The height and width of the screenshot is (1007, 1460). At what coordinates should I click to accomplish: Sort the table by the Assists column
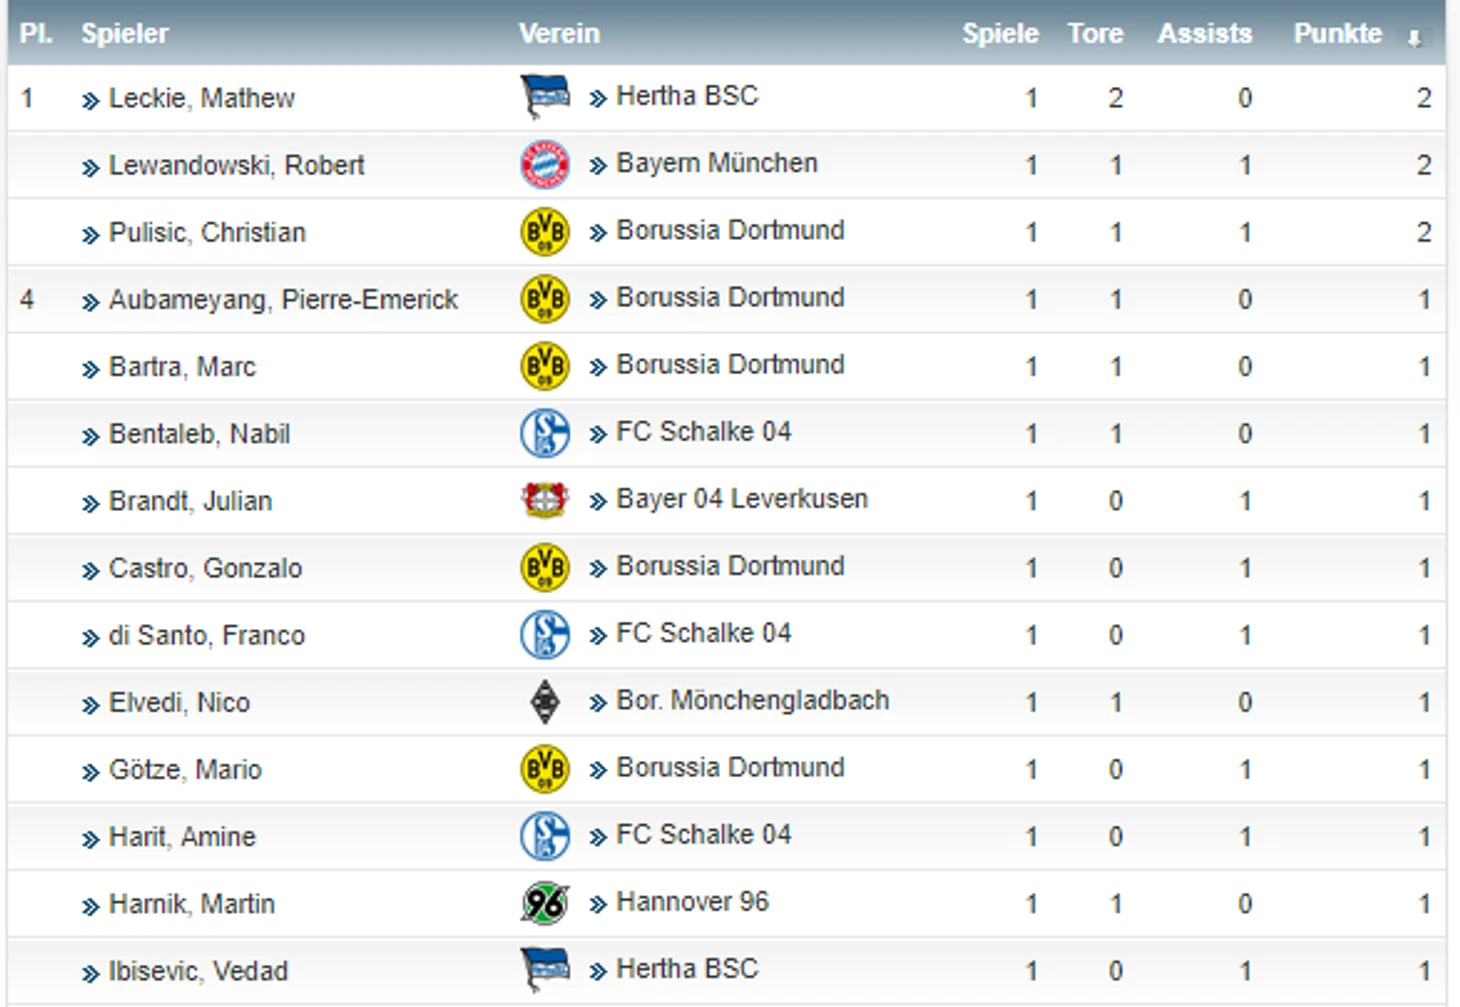coord(1204,34)
